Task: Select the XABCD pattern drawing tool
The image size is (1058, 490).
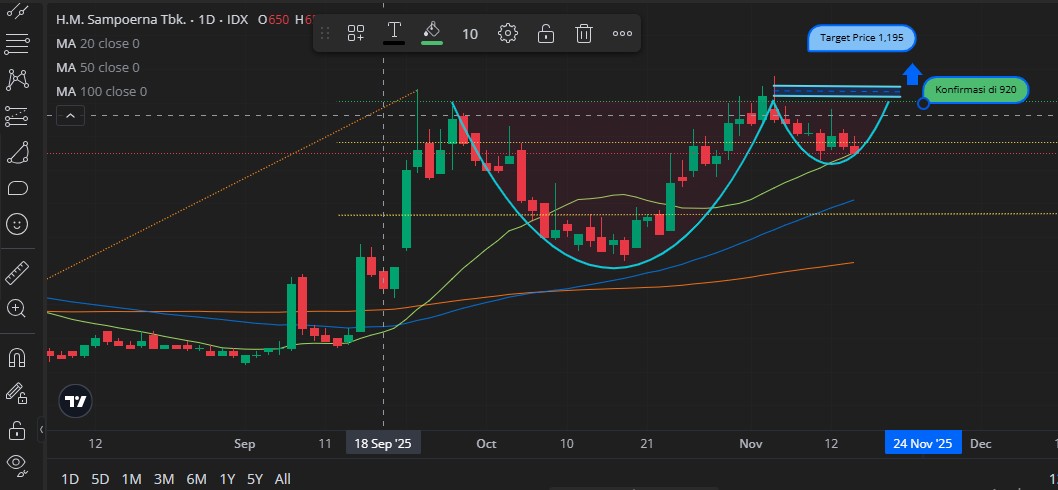Action: point(17,79)
